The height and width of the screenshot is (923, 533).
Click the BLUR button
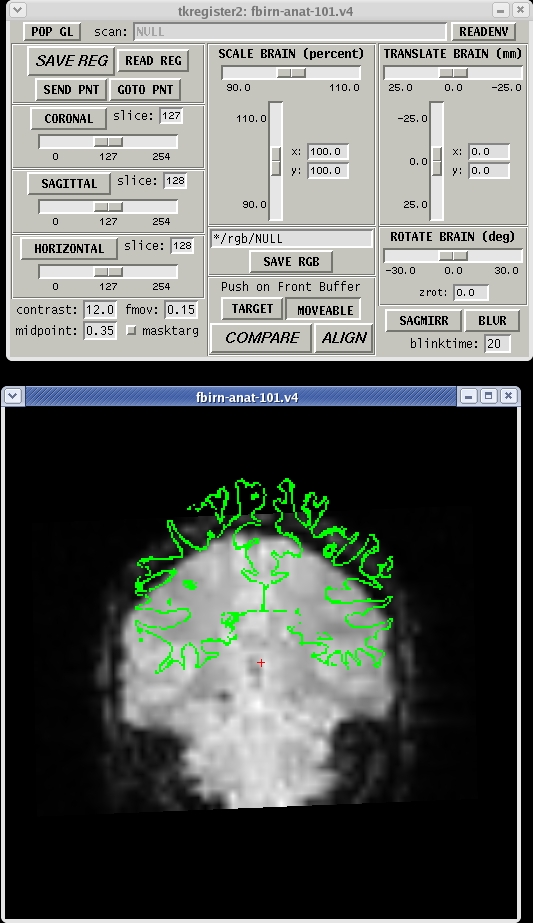[492, 321]
